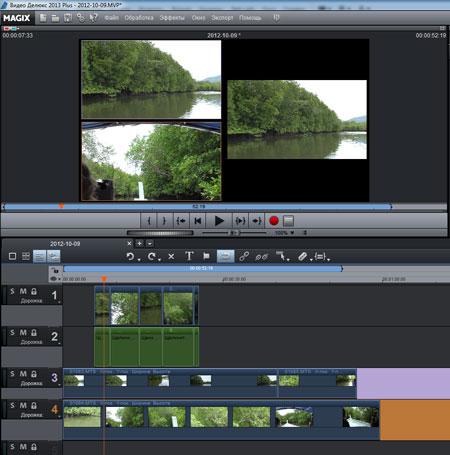The height and width of the screenshot is (455, 450).
Task: Click the chain link group icon
Action: (x=244, y=256)
